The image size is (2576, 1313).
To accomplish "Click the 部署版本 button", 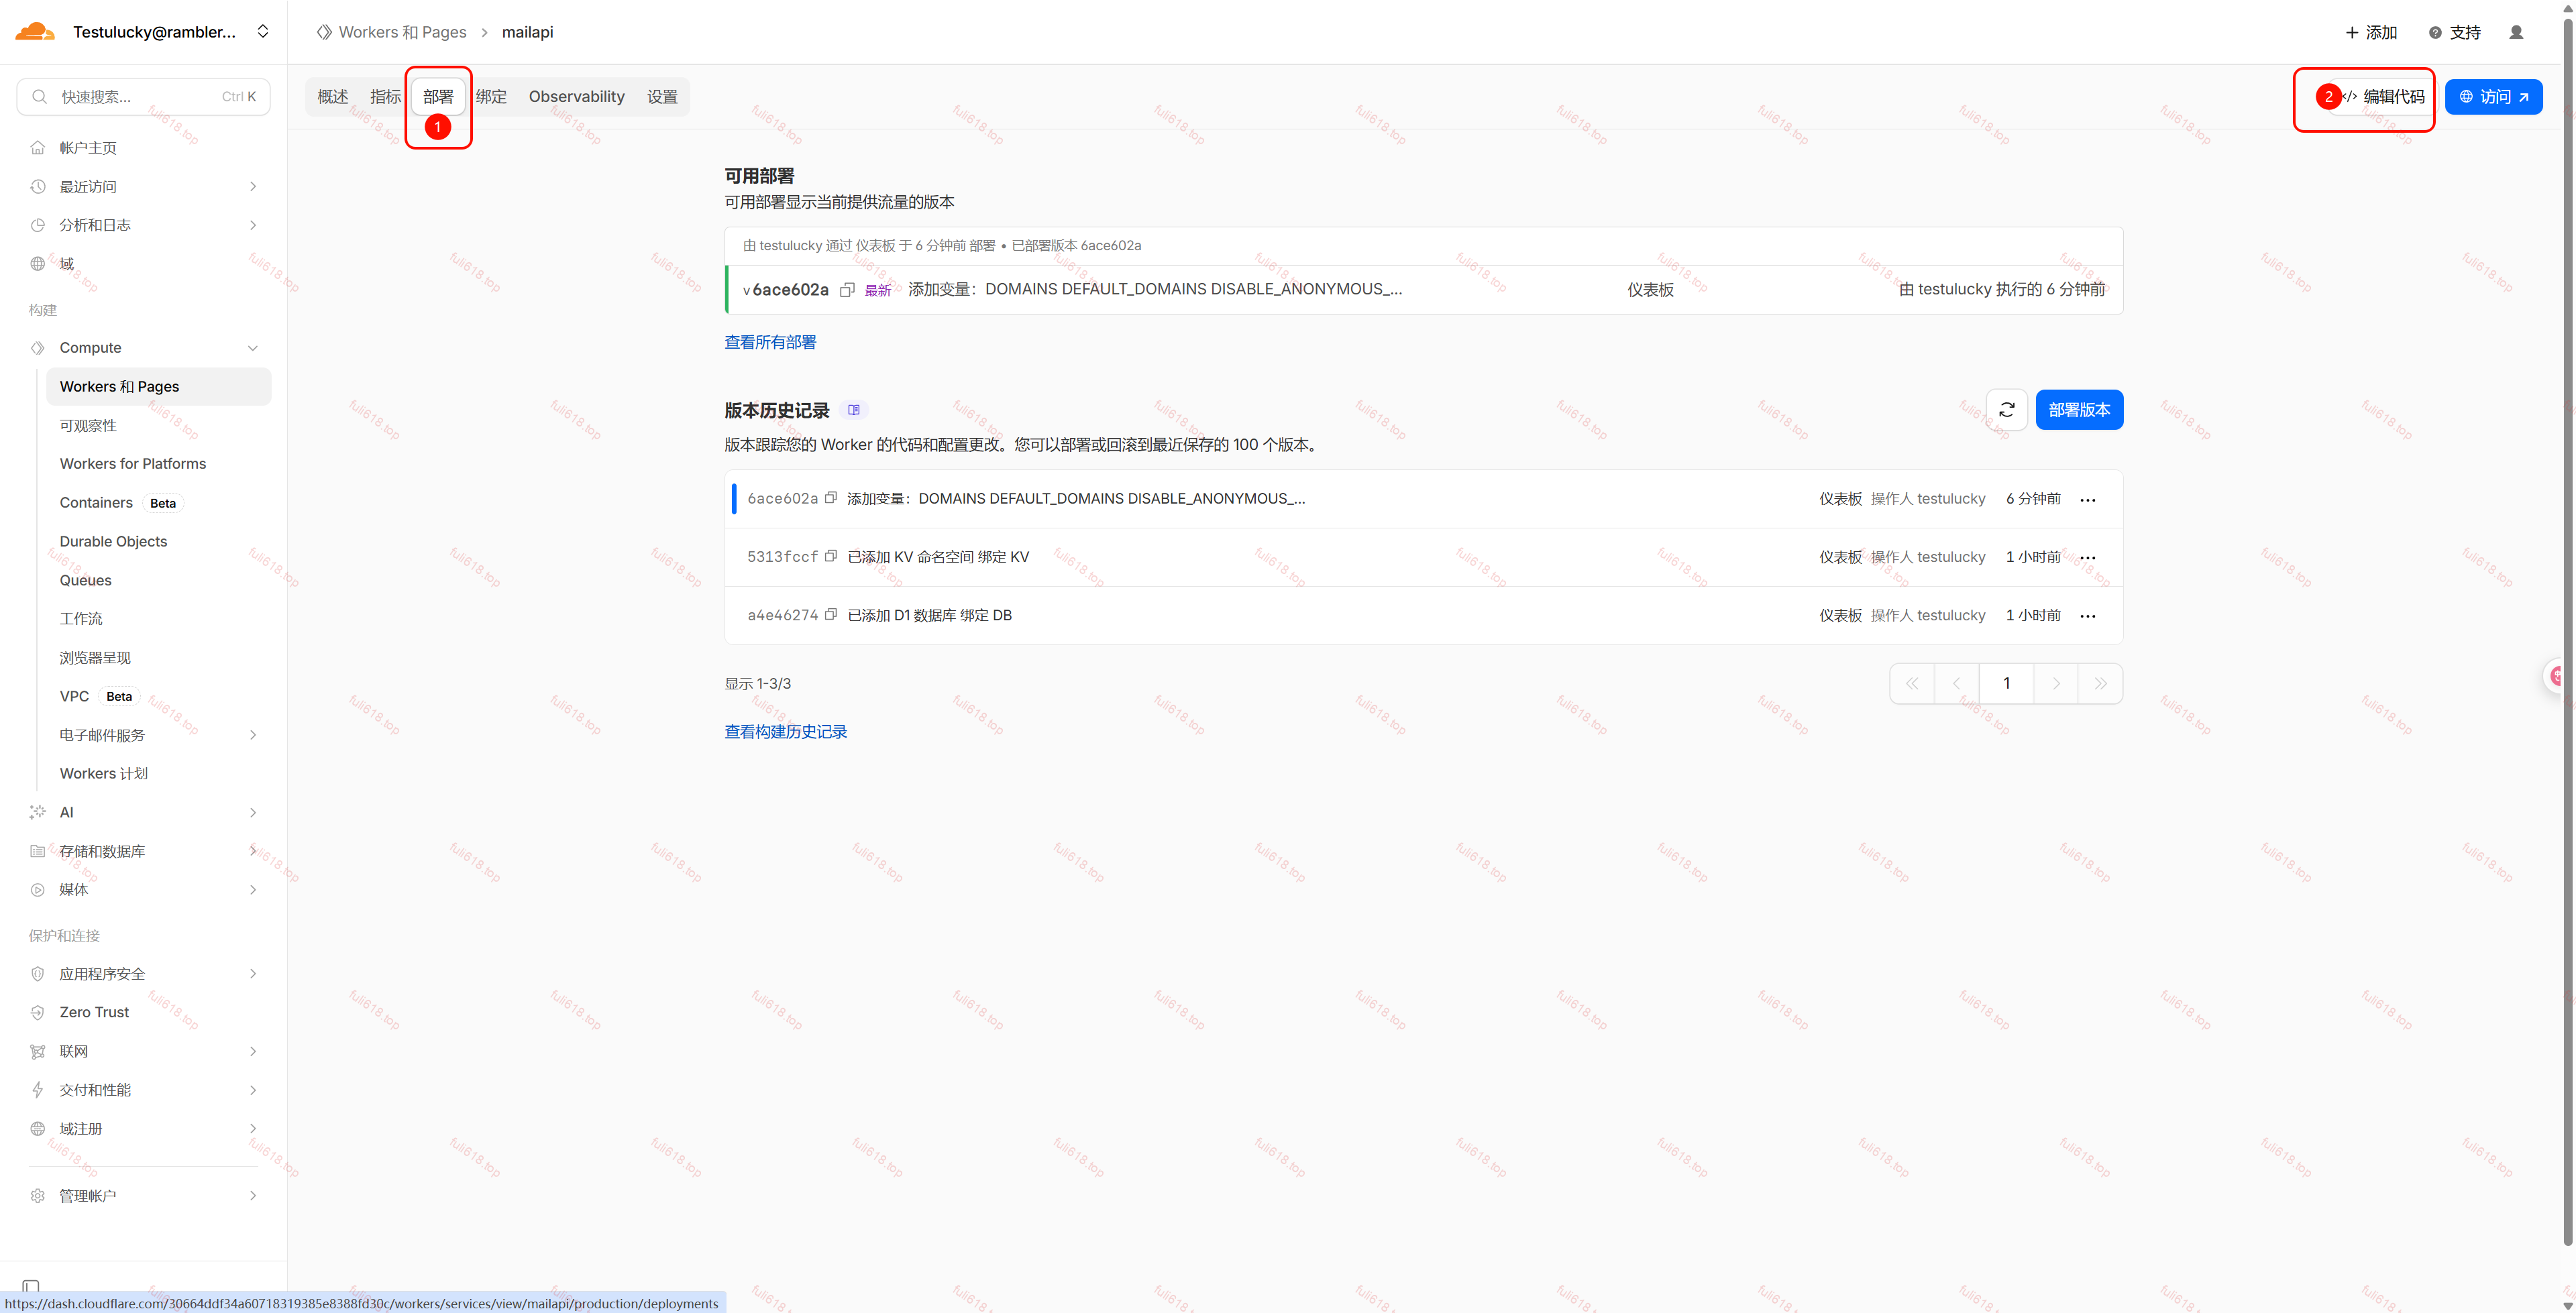I will click(2079, 410).
